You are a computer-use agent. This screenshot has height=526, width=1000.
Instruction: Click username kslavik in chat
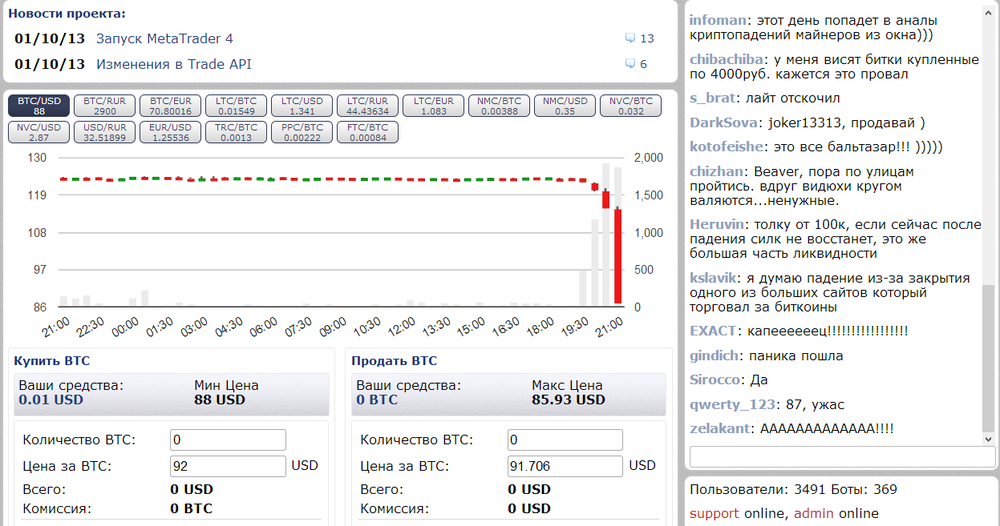point(712,278)
